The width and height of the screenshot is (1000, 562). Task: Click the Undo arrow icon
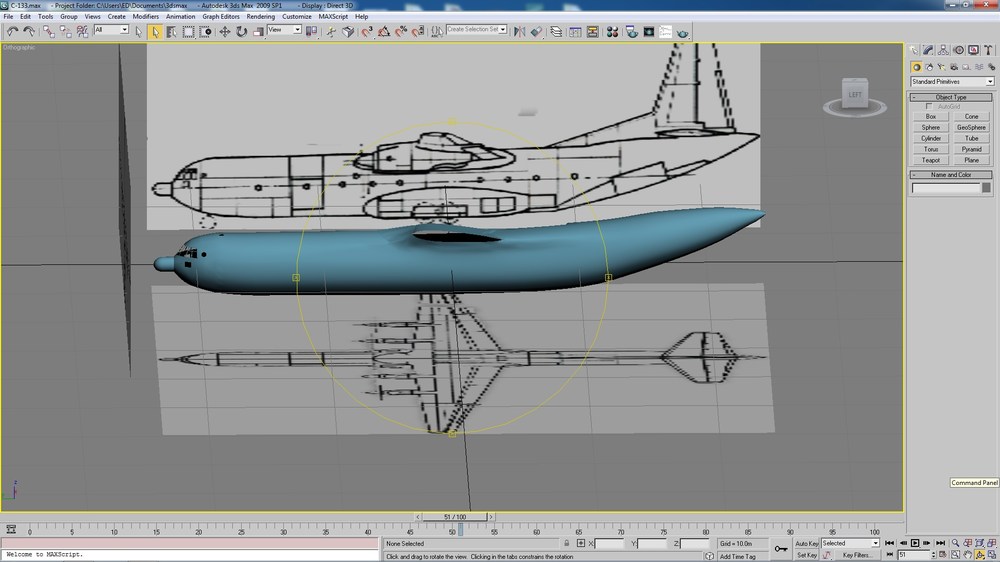pyautogui.click(x=12, y=31)
